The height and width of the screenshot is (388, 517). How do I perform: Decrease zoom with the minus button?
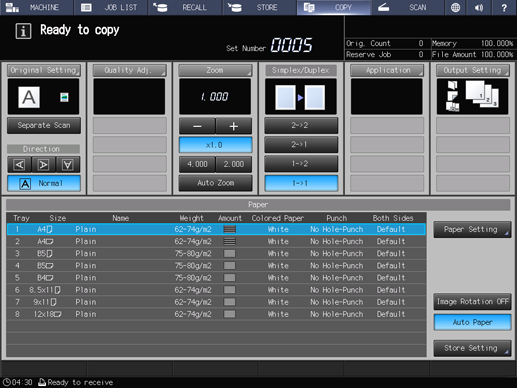point(197,126)
